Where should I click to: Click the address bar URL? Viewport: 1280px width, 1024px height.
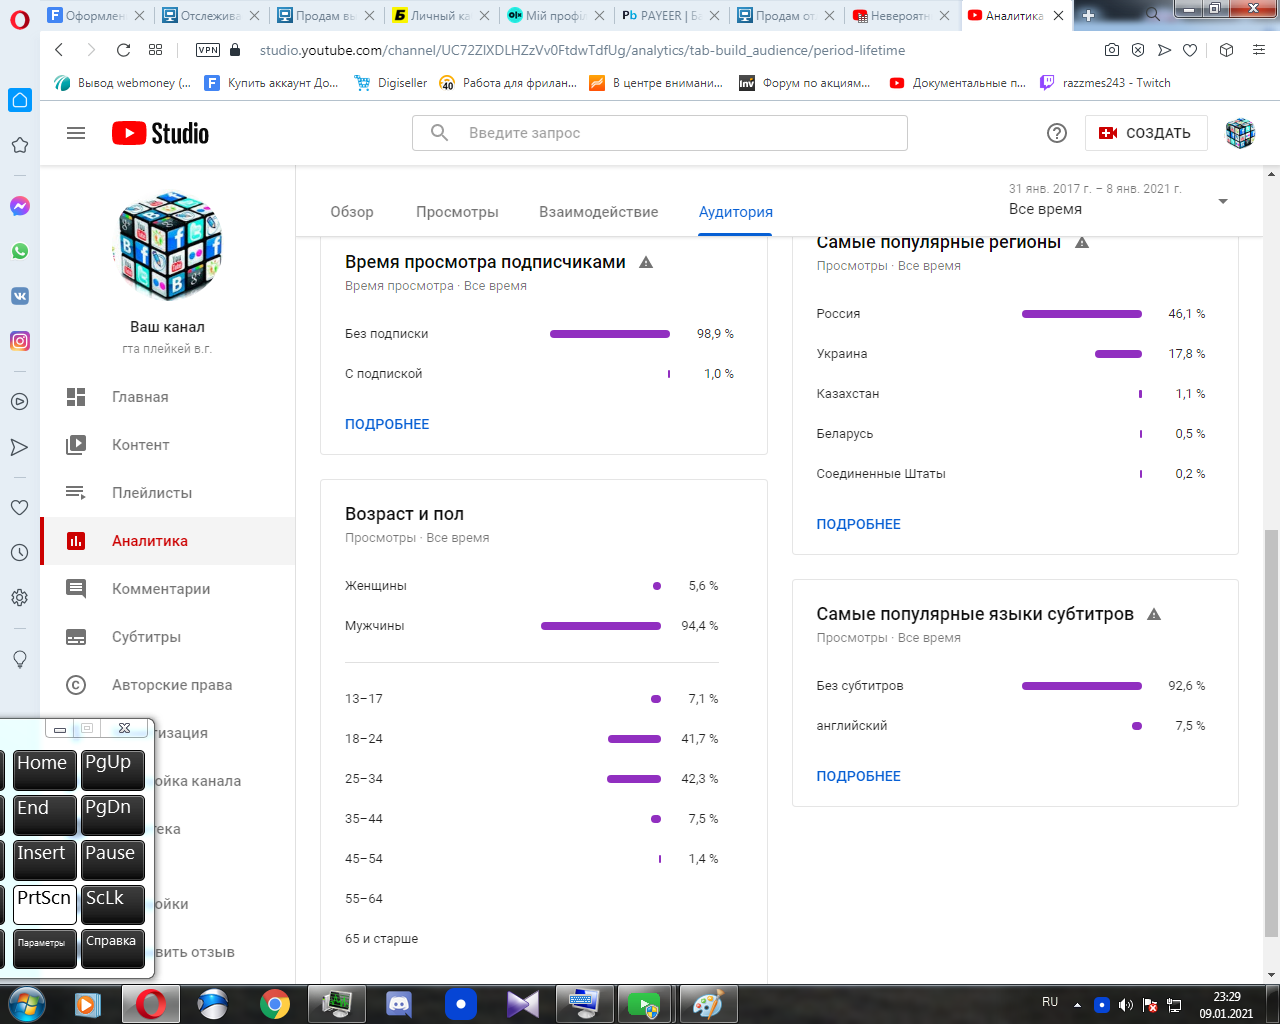(x=582, y=50)
